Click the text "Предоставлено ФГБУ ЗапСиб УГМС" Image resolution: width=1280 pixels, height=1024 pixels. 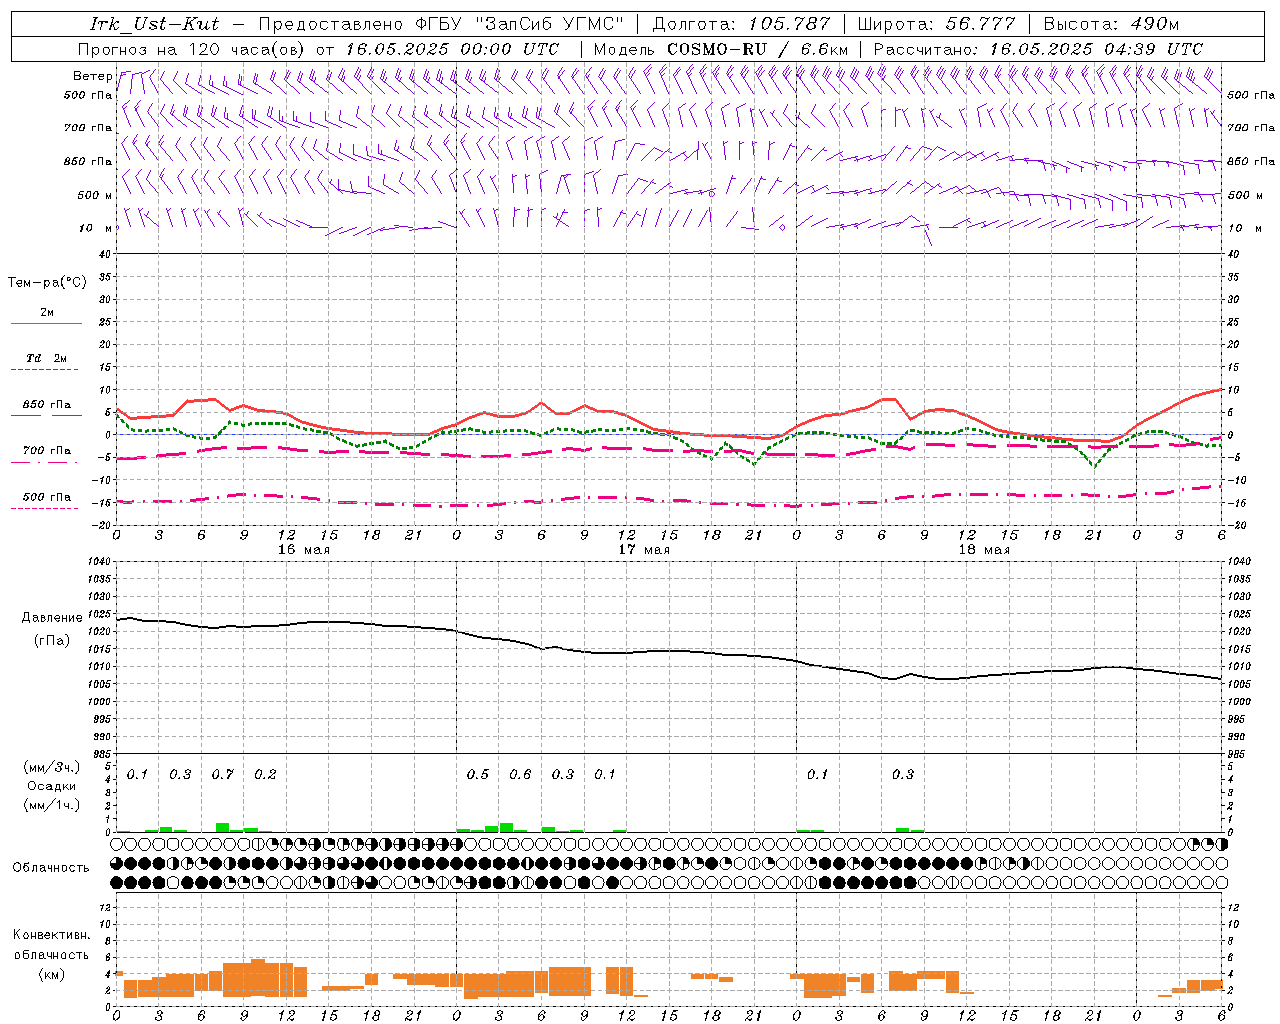tap(440, 24)
